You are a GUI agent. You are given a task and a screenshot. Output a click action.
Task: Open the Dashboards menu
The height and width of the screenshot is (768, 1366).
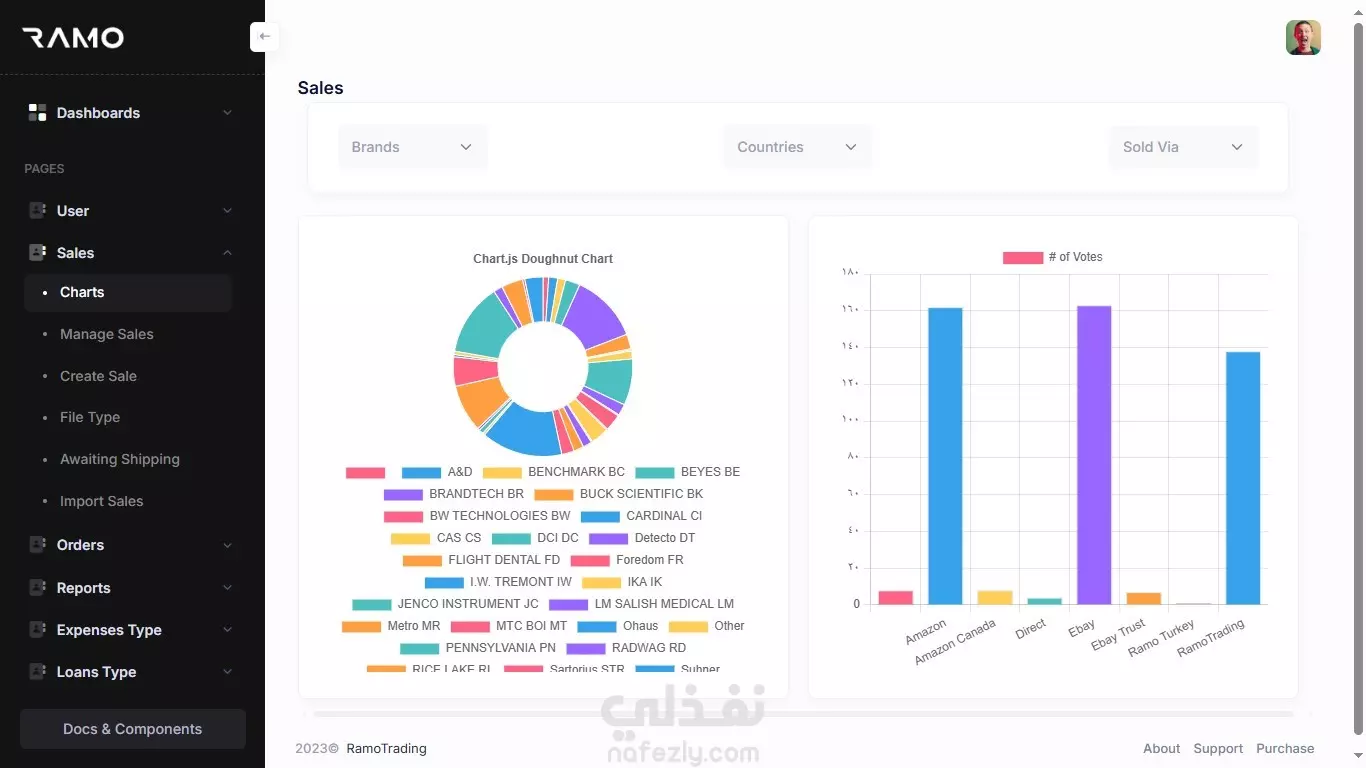[98, 113]
